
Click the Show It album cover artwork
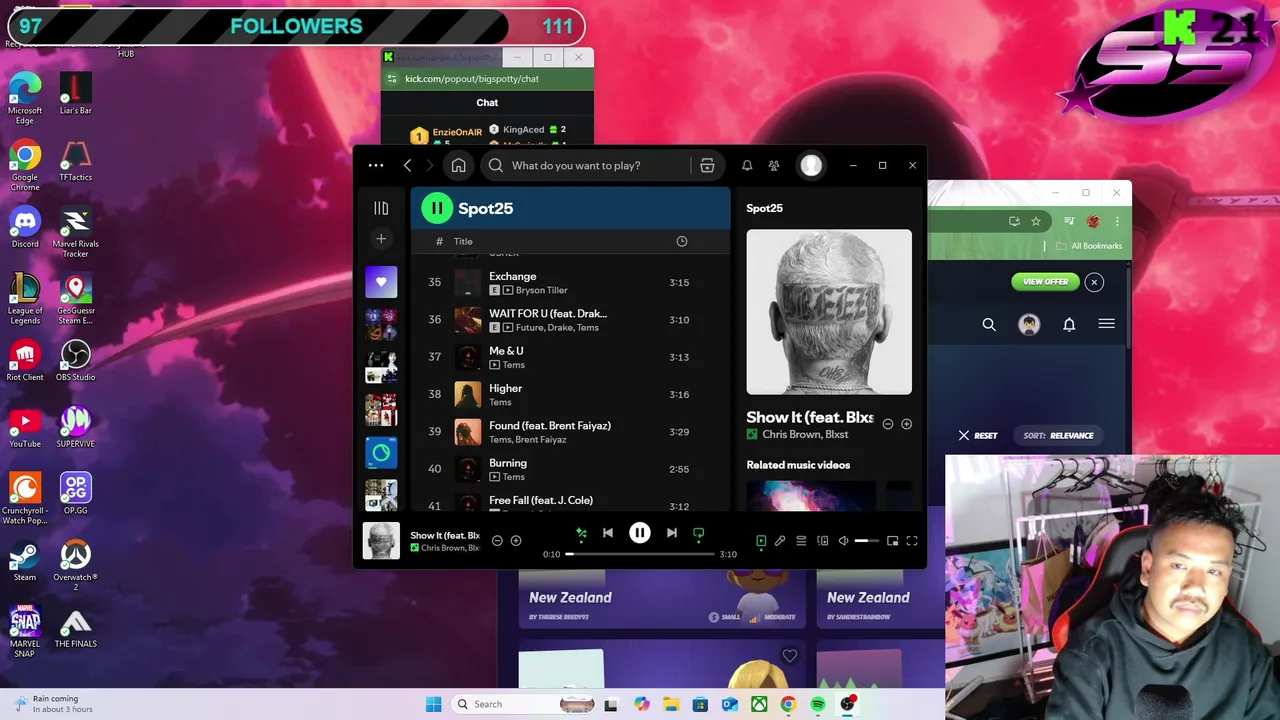coord(829,312)
